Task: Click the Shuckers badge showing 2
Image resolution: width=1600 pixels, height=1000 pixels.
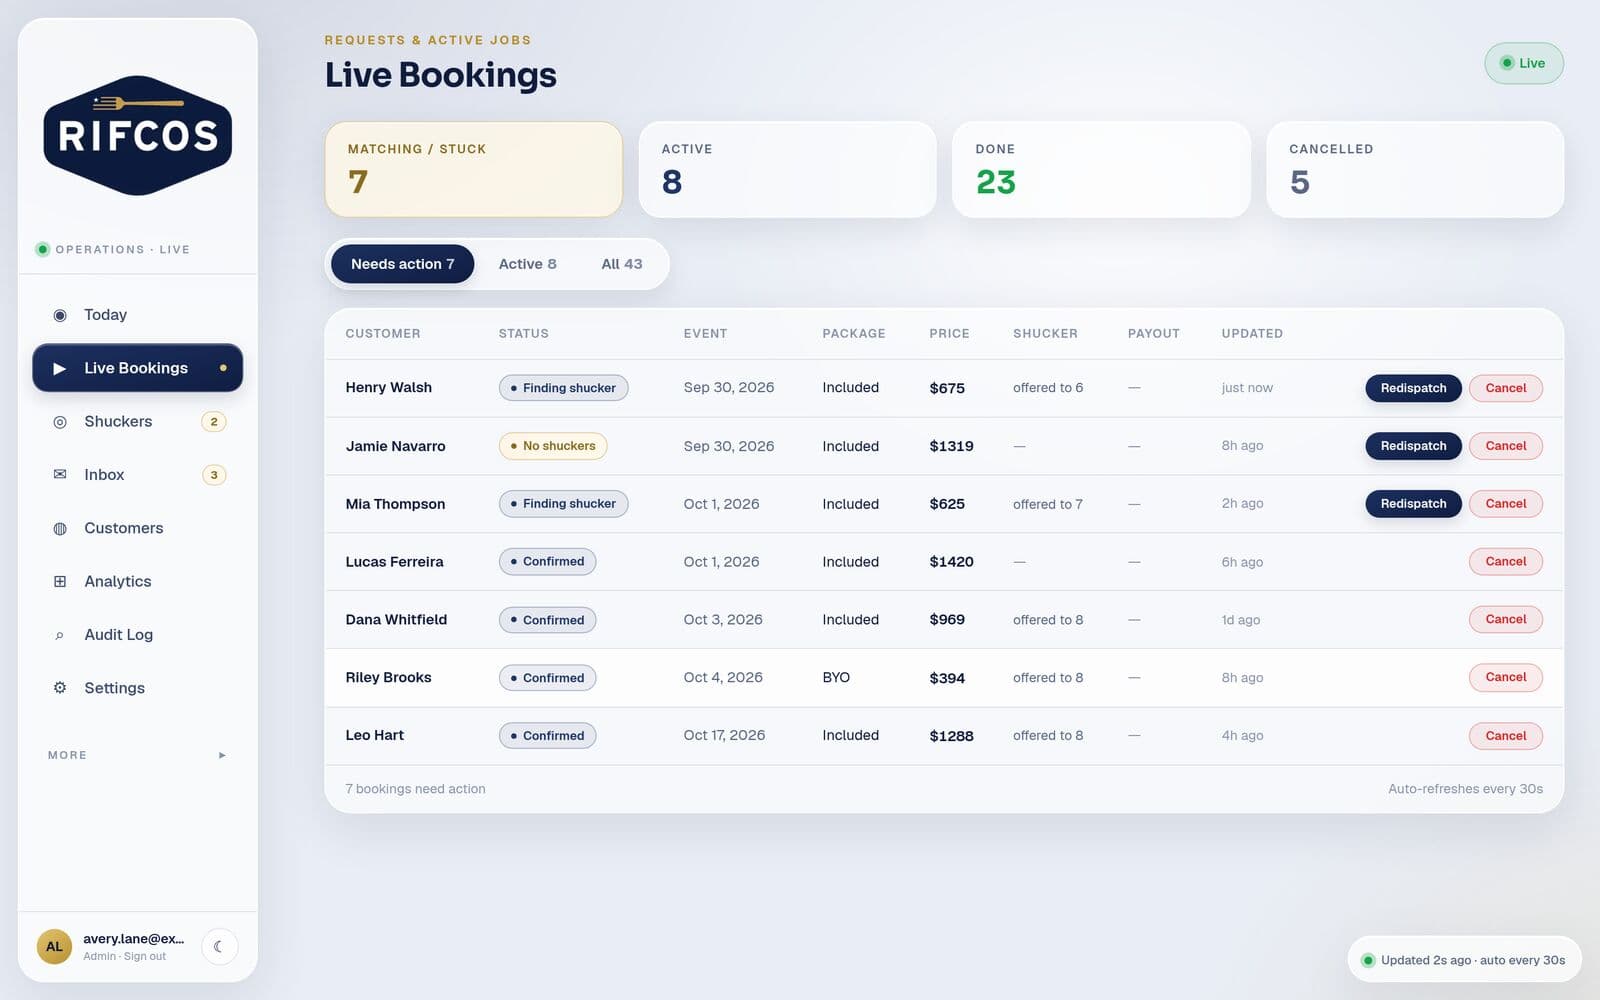Action: (x=214, y=422)
